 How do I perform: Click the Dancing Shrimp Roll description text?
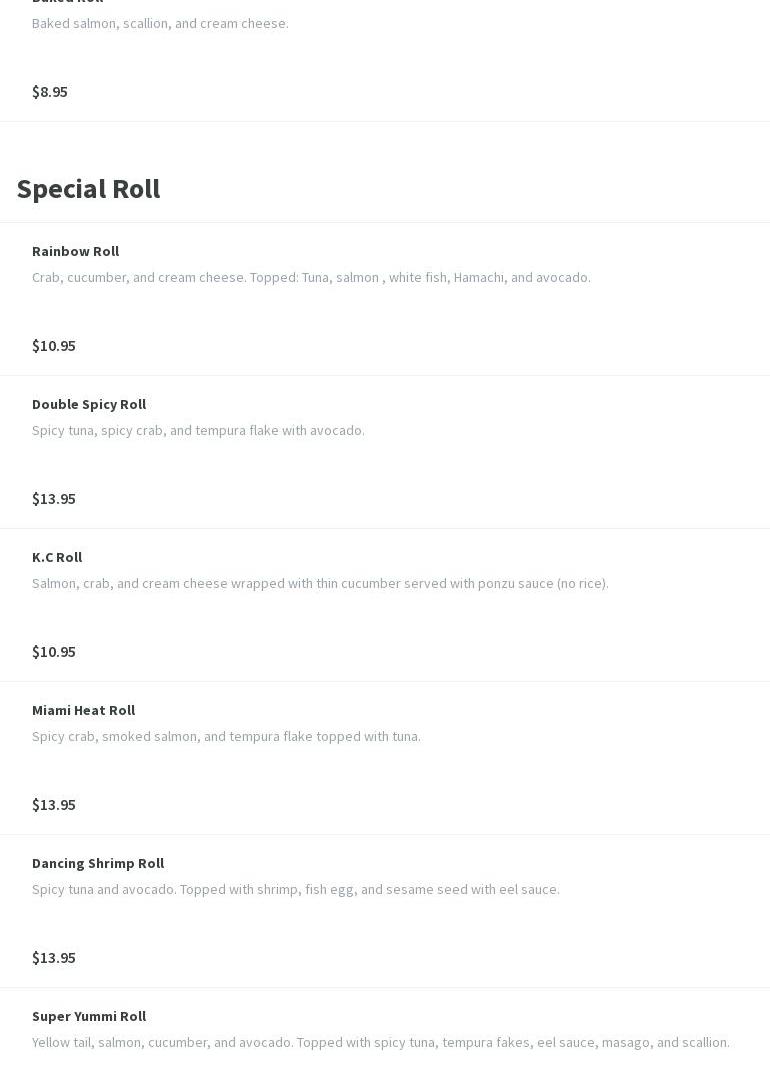[x=295, y=889]
